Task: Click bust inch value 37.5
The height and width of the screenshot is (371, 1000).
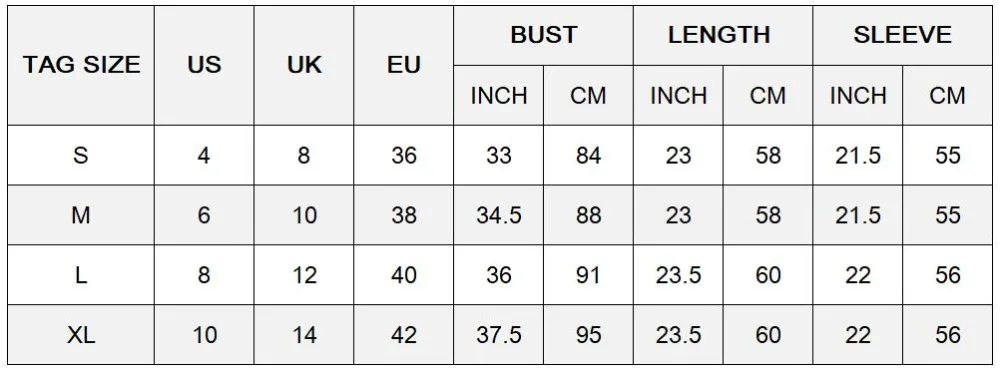Action: pyautogui.click(x=499, y=335)
